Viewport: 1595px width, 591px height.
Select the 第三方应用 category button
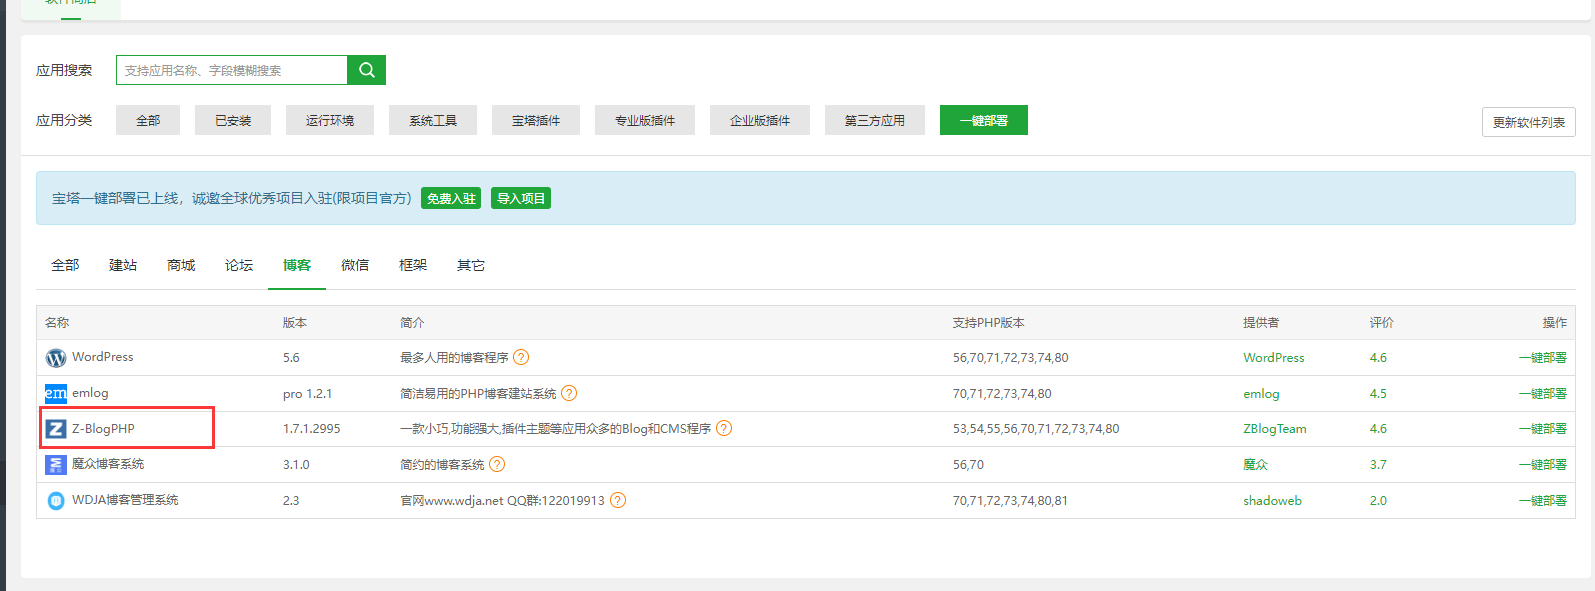[x=875, y=120]
